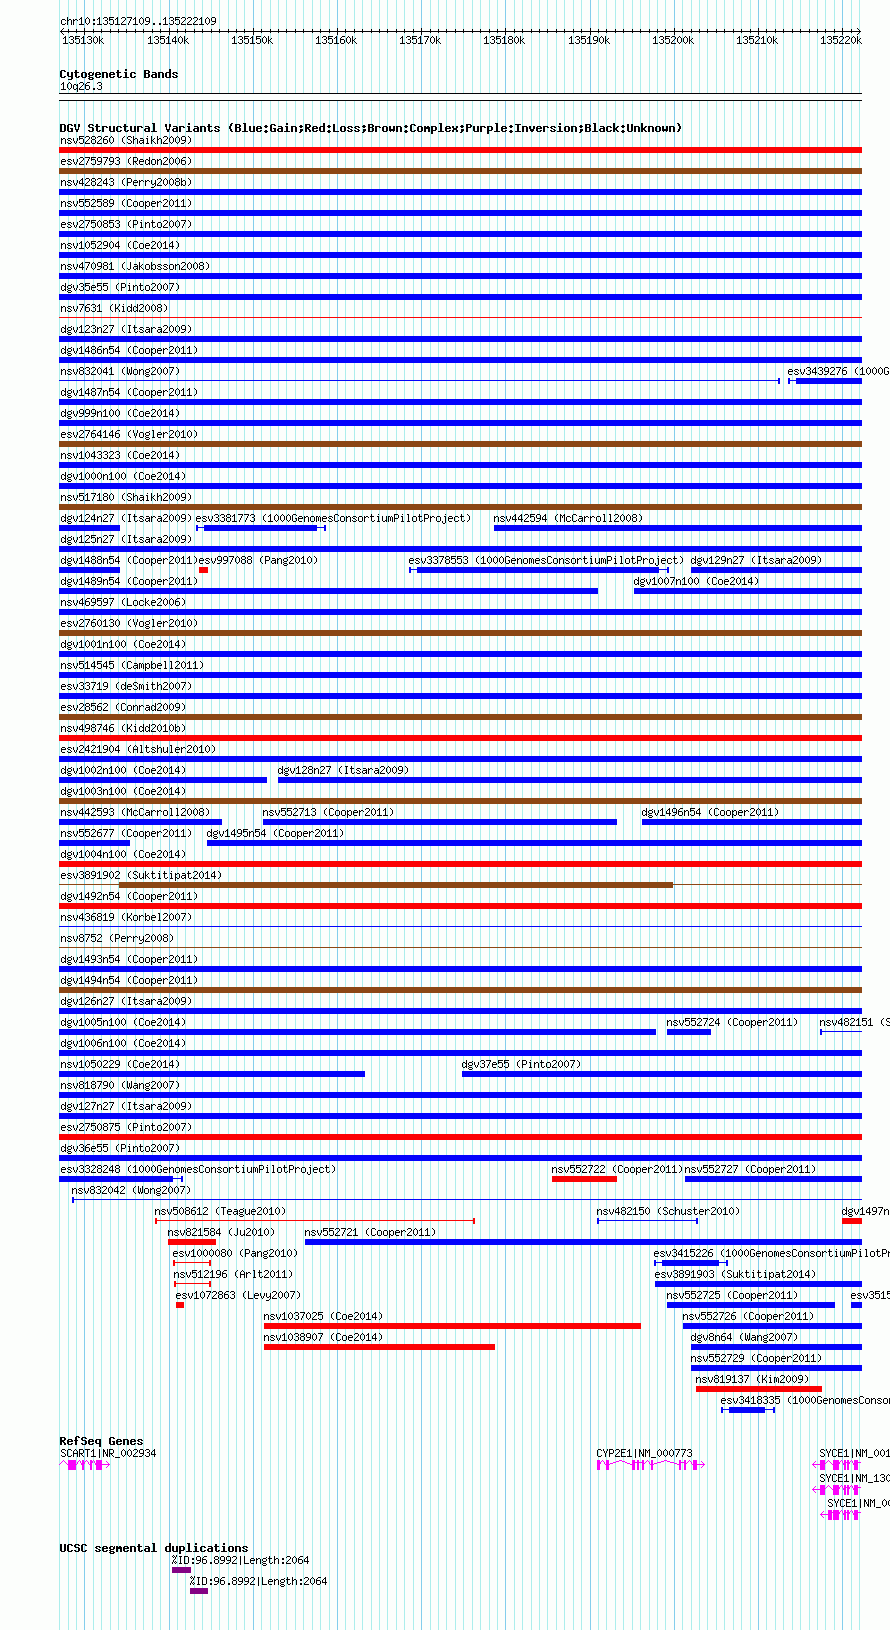Click nsv1052904 (Coe2014) variant label
Screen dimensions: 890x1630
[x=120, y=245]
